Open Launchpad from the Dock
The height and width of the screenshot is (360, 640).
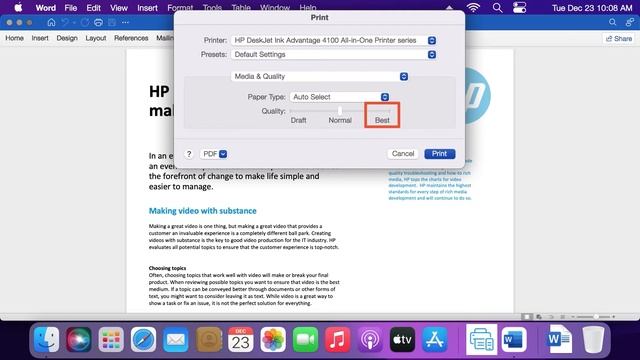tap(111, 339)
